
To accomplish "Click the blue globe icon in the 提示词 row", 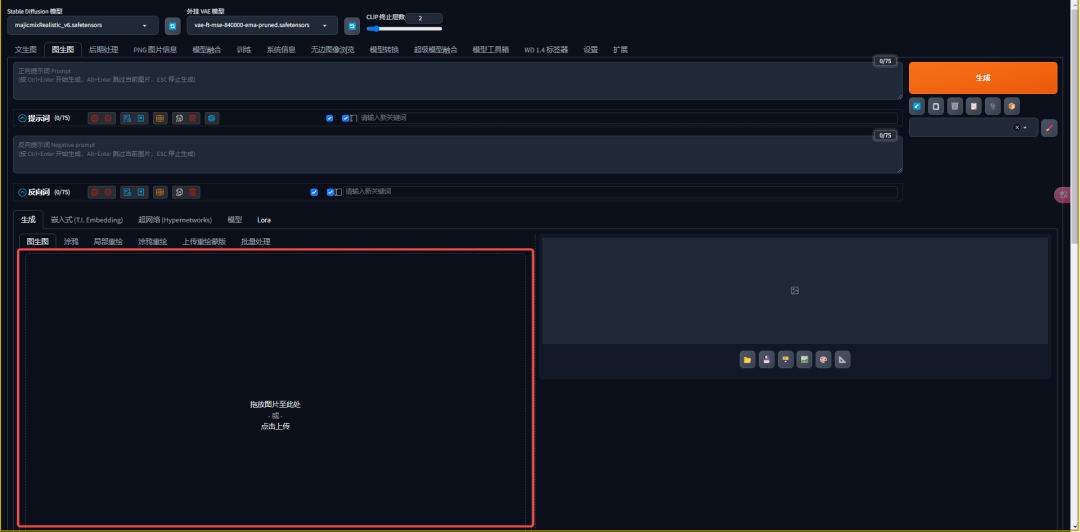I will 212,119.
